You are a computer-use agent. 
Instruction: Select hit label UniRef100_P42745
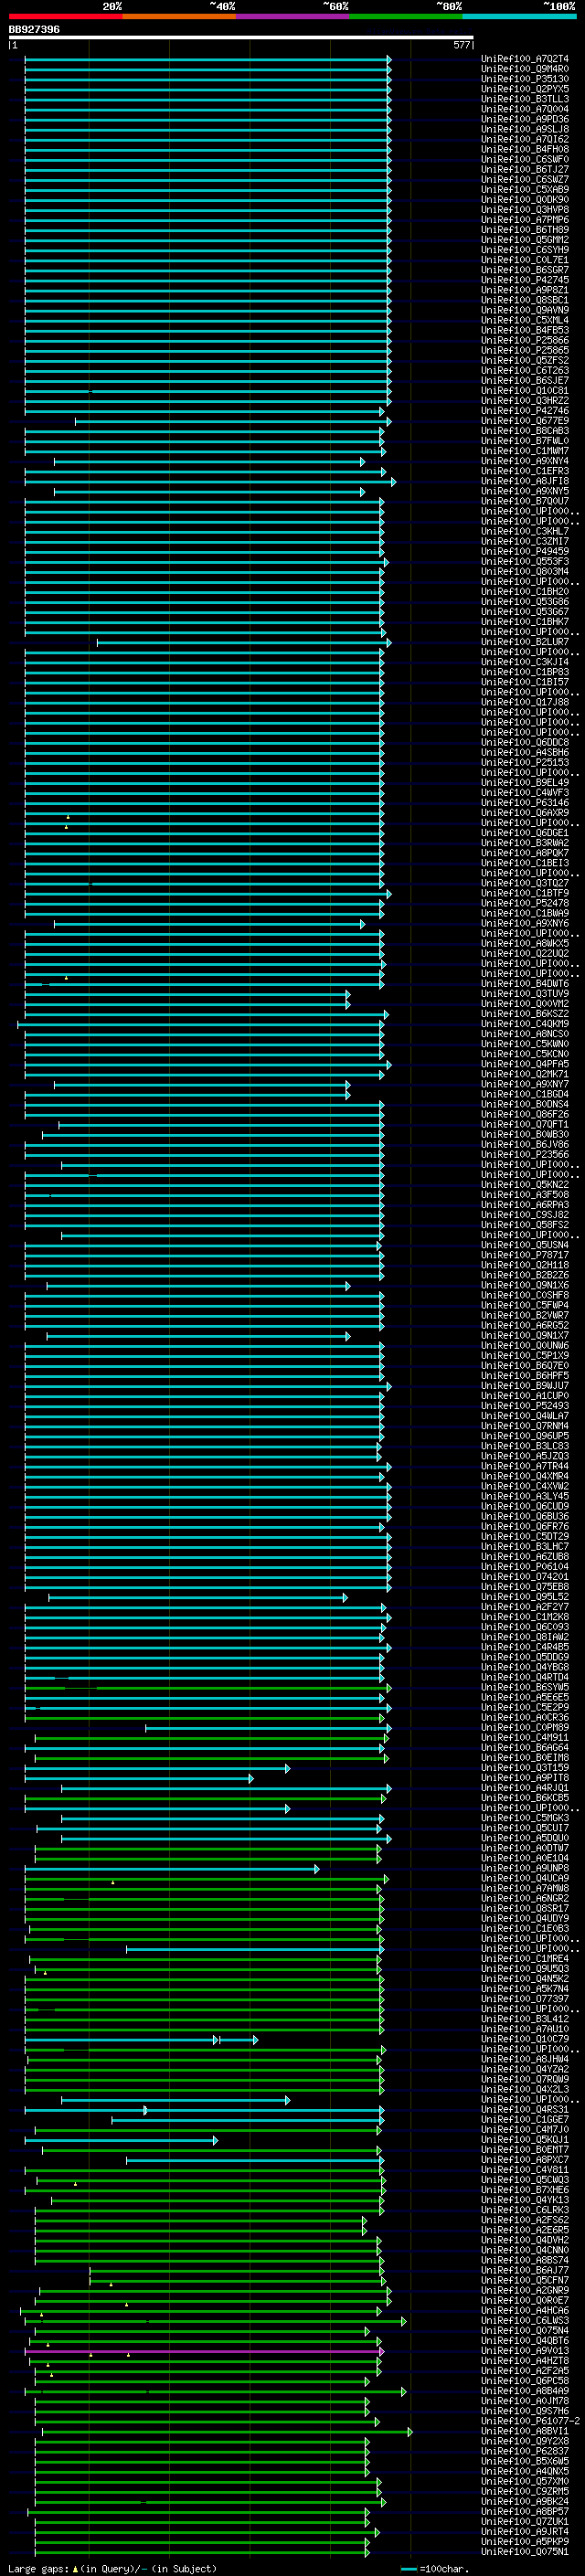(x=525, y=280)
